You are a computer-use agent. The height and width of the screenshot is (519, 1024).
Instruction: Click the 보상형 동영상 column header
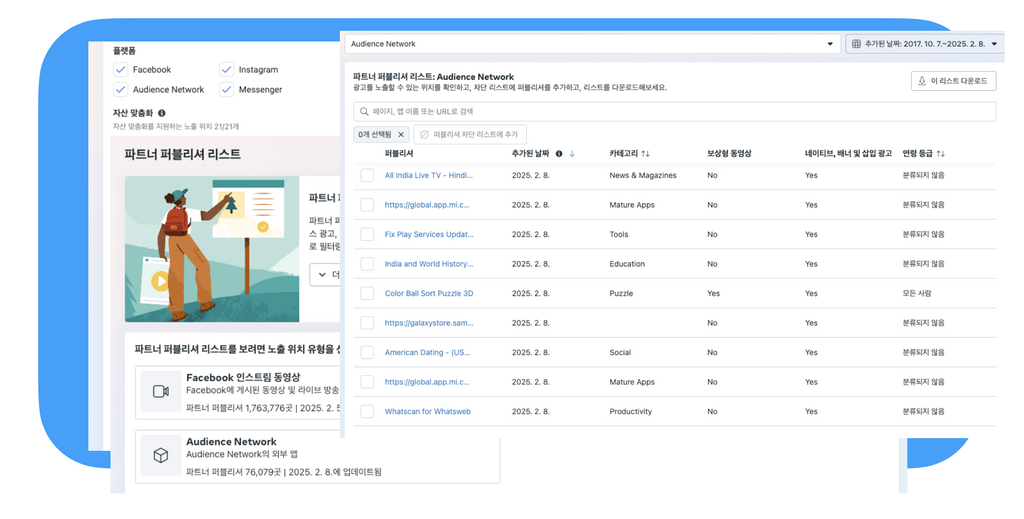pos(729,154)
